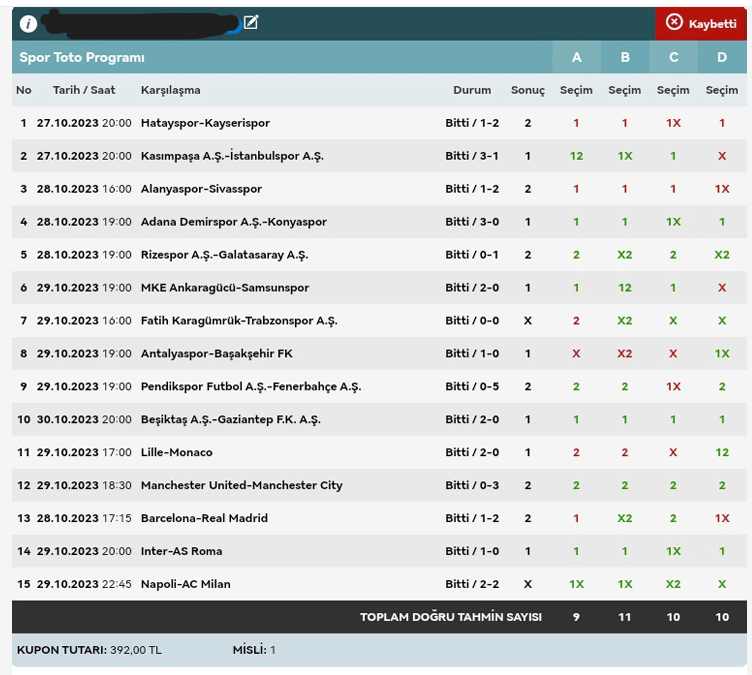Click the Karşılaşma column header

171,90
